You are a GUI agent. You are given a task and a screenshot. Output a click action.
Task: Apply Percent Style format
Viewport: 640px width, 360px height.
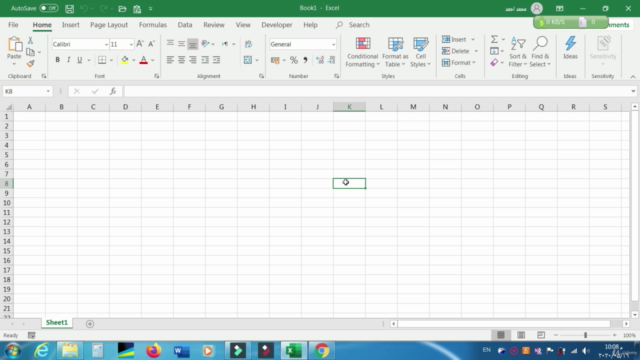[293, 60]
